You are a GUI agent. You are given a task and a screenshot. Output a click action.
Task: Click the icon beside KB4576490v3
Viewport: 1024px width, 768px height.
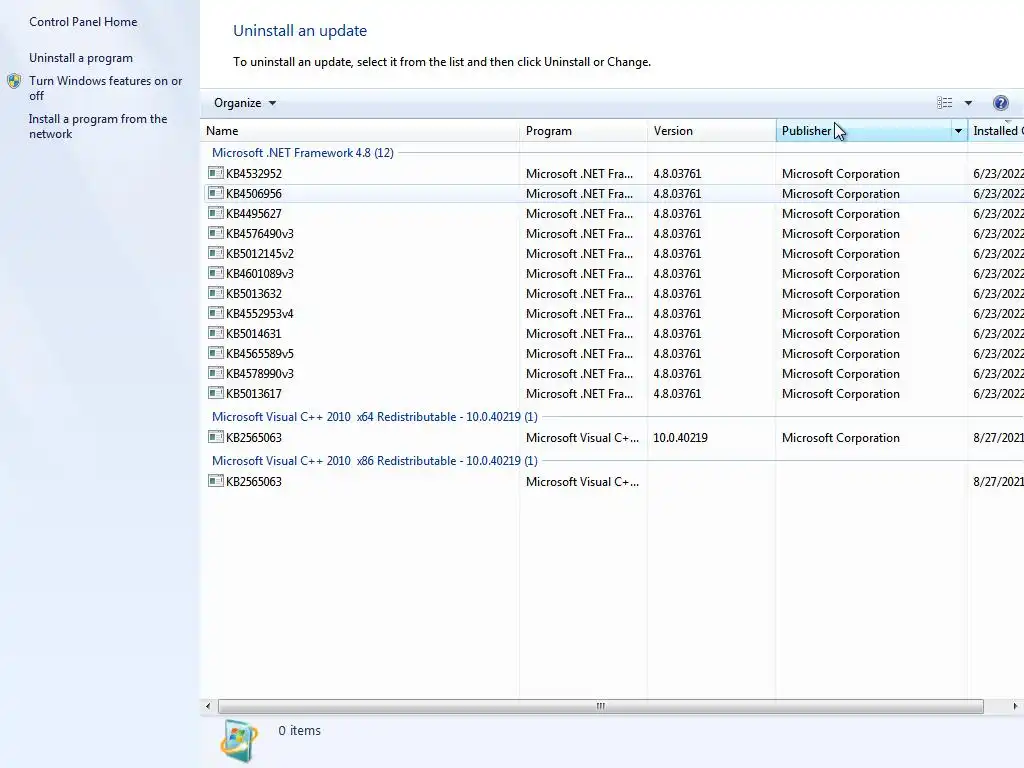(x=216, y=233)
